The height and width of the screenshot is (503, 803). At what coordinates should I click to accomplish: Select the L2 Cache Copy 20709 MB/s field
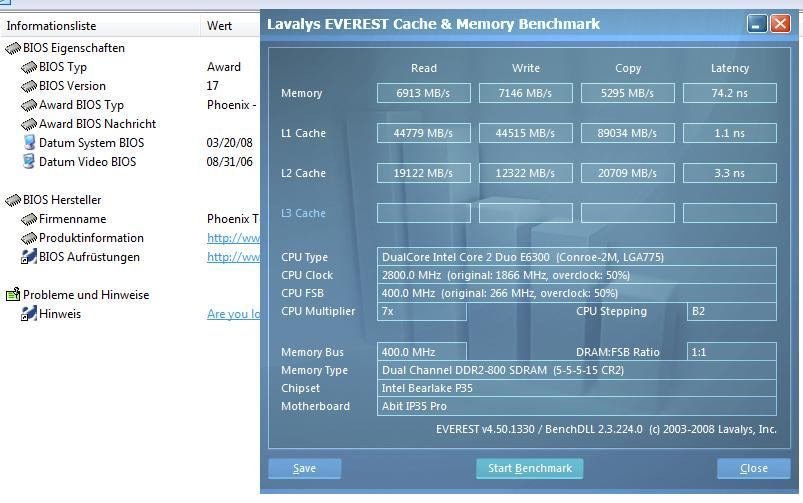627,173
